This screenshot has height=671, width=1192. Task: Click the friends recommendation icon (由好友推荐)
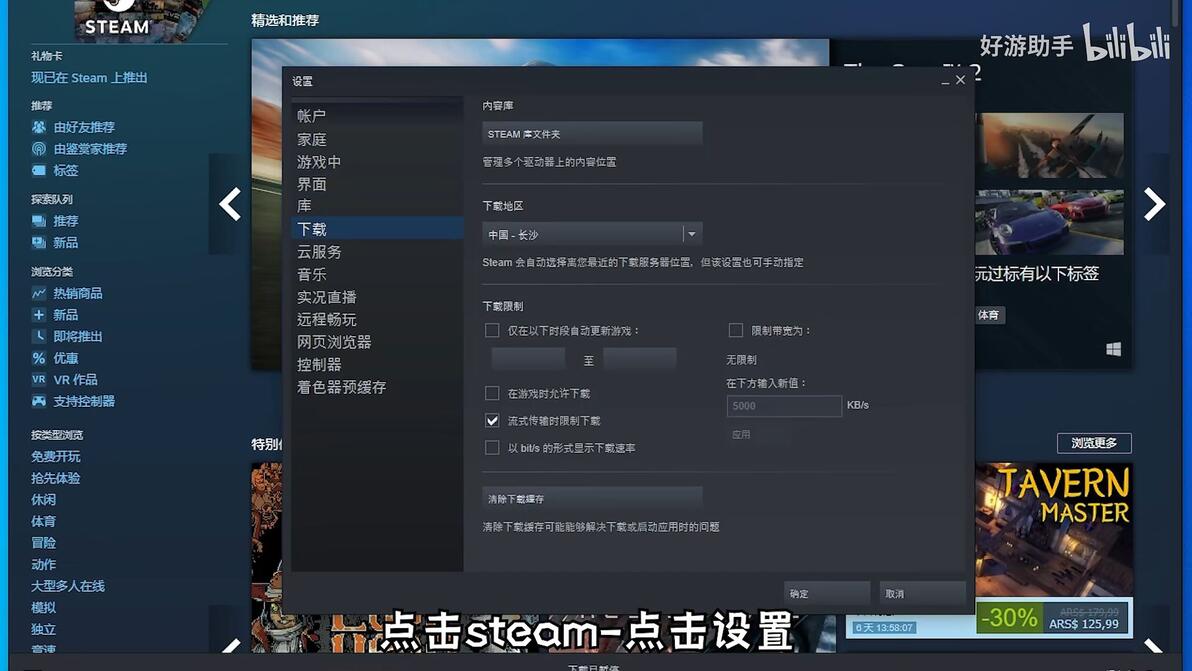39,127
